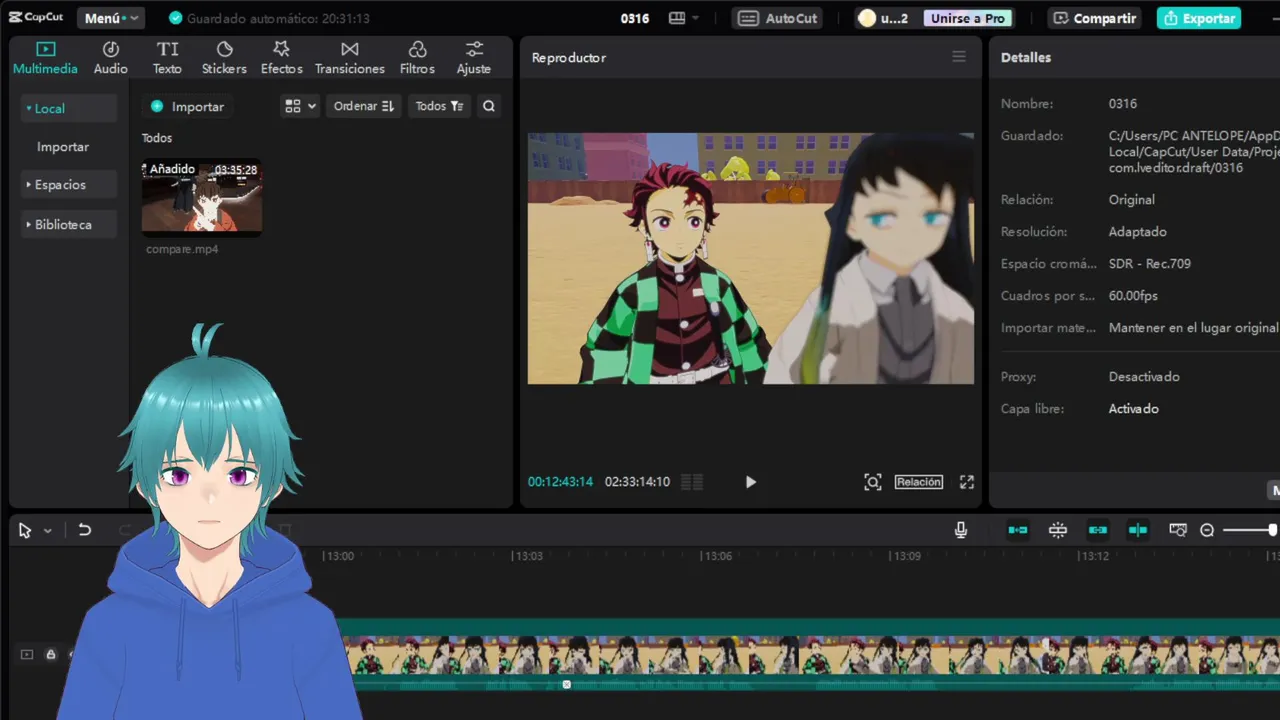Viewport: 1280px width, 720px height.
Task: Play the video in the player
Action: tap(751, 482)
